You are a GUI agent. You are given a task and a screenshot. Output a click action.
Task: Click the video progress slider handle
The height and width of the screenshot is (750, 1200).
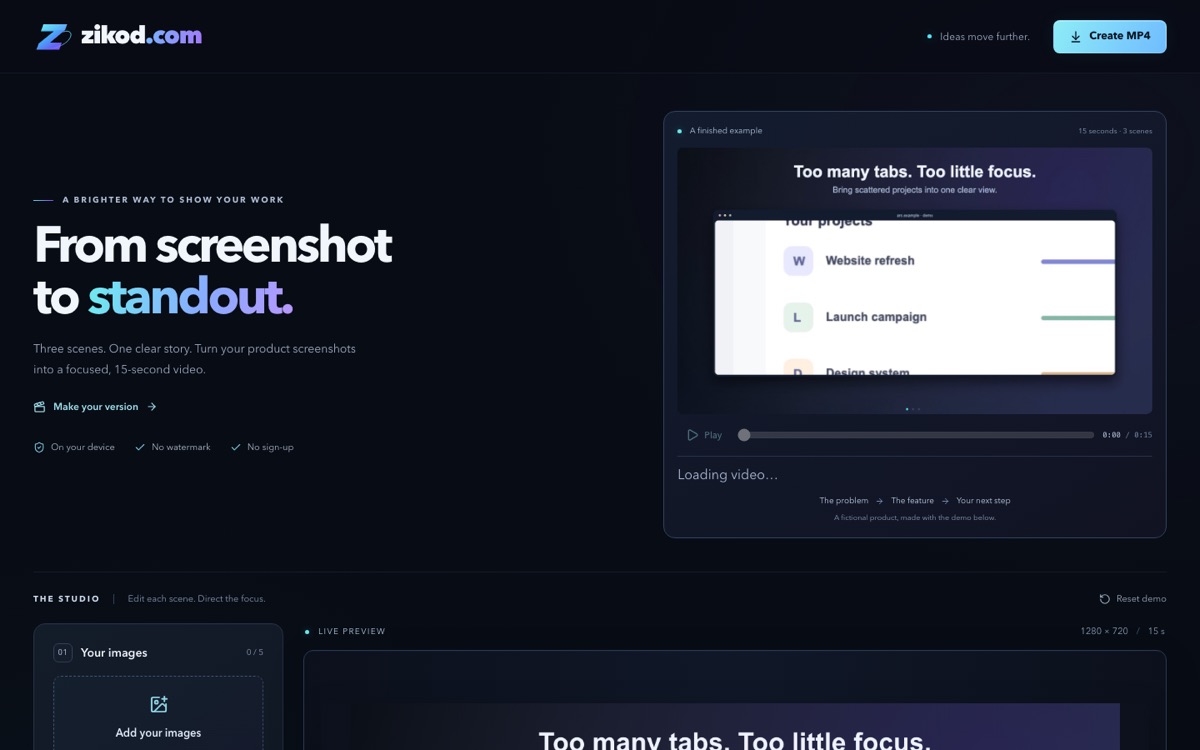click(x=744, y=435)
